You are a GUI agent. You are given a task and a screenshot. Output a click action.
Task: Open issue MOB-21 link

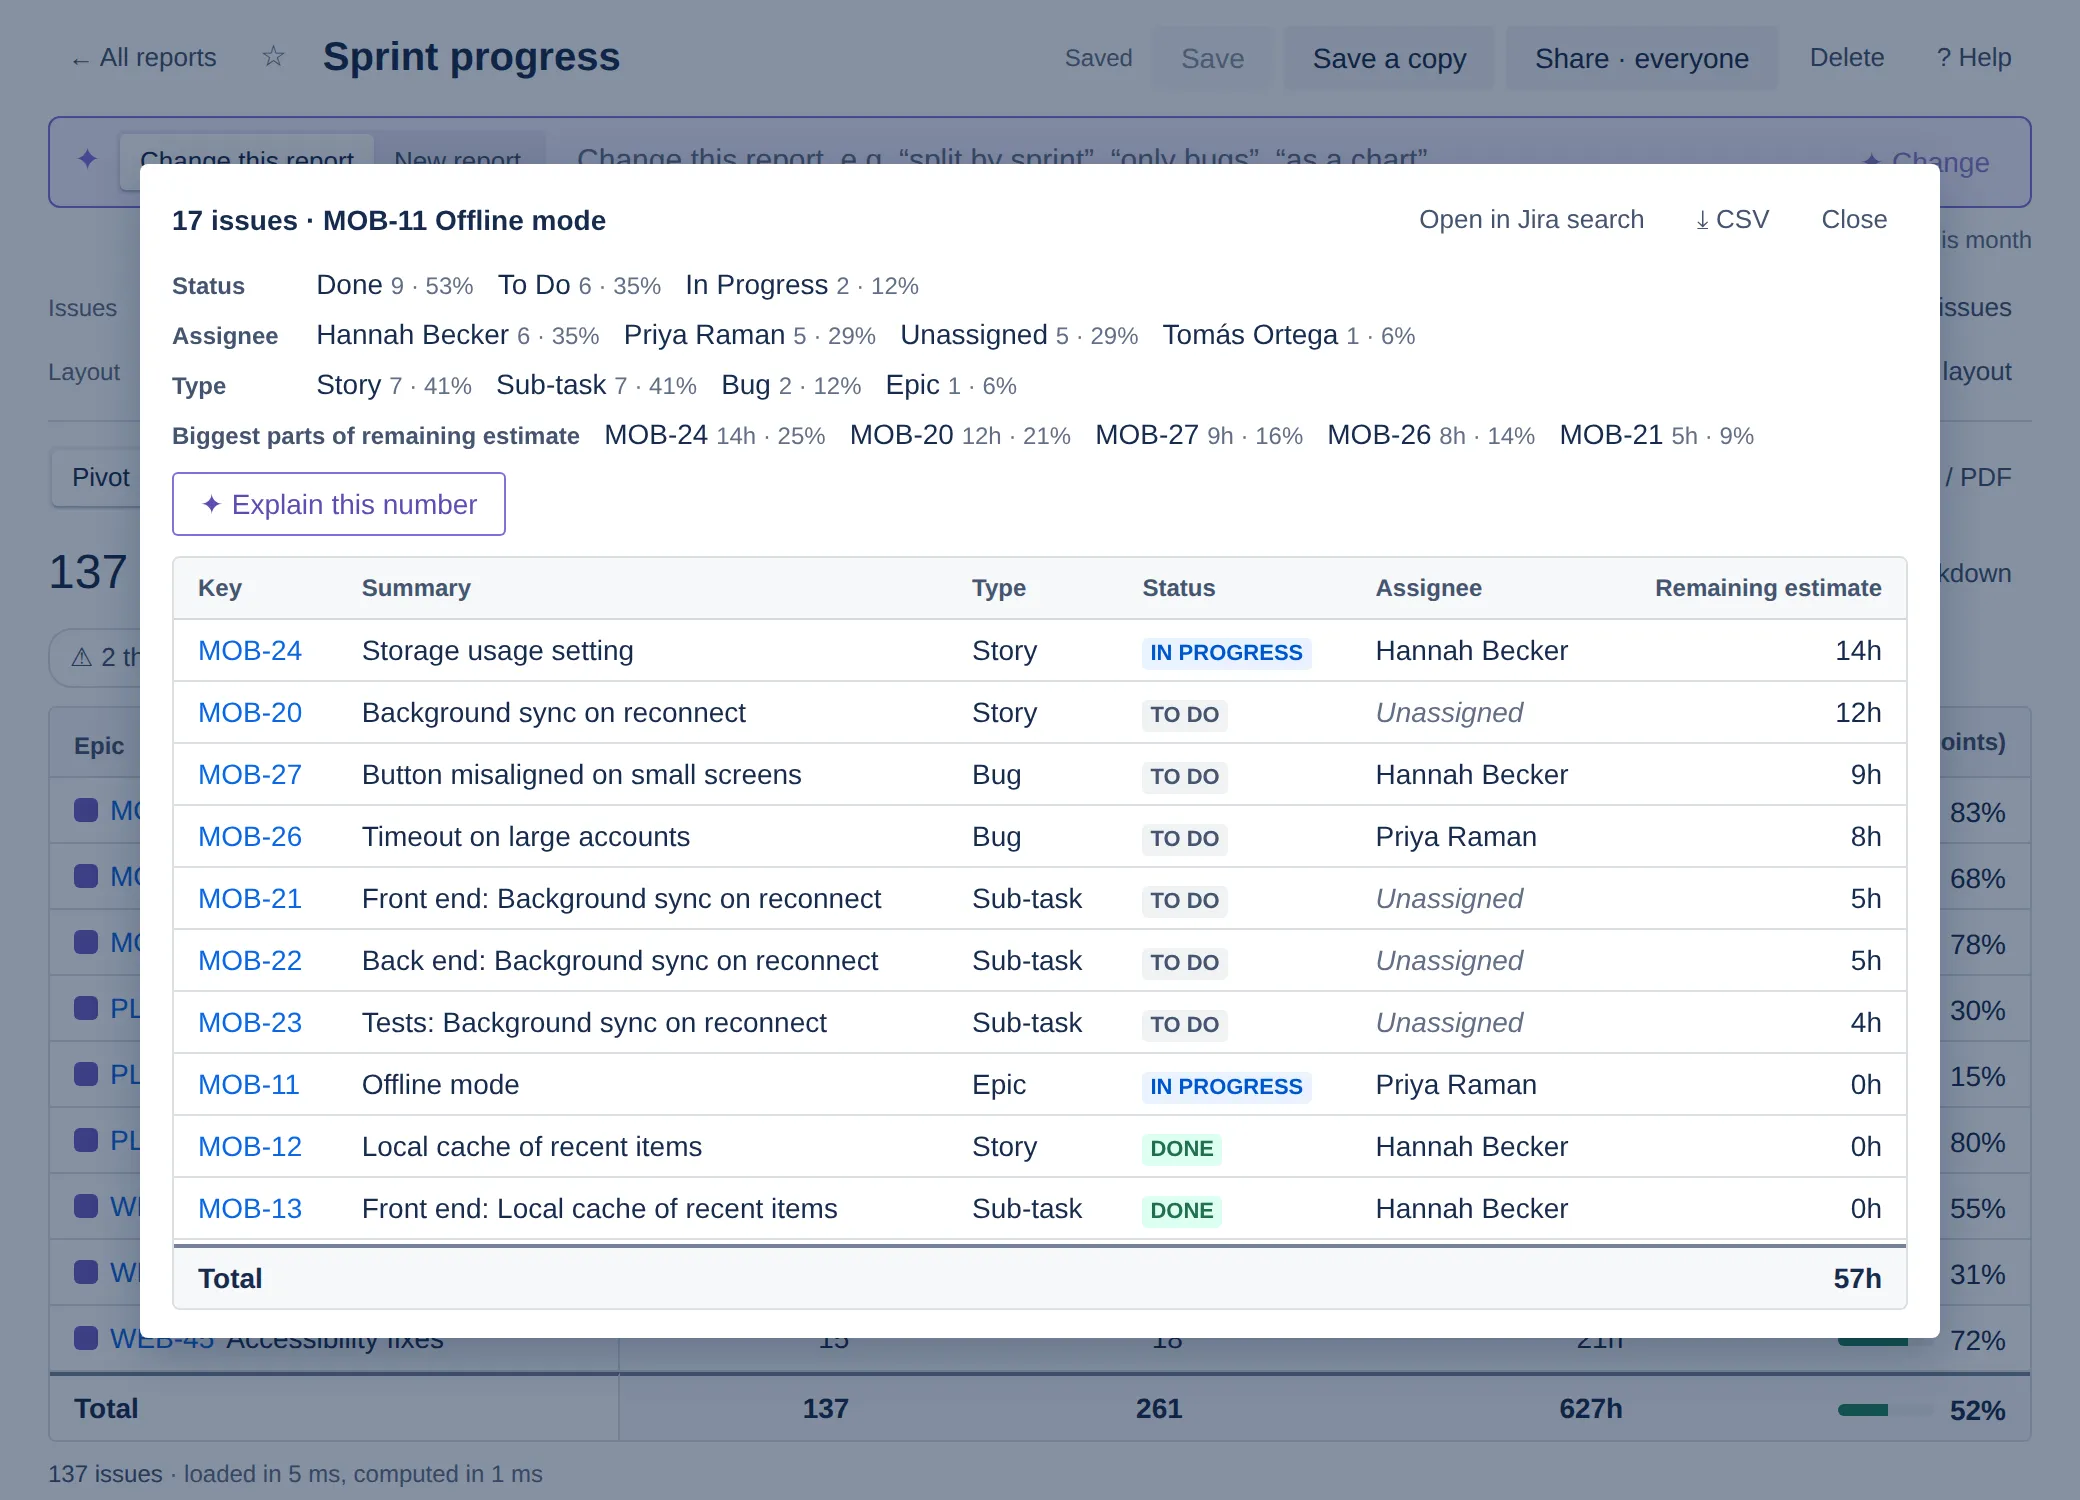[x=250, y=899]
